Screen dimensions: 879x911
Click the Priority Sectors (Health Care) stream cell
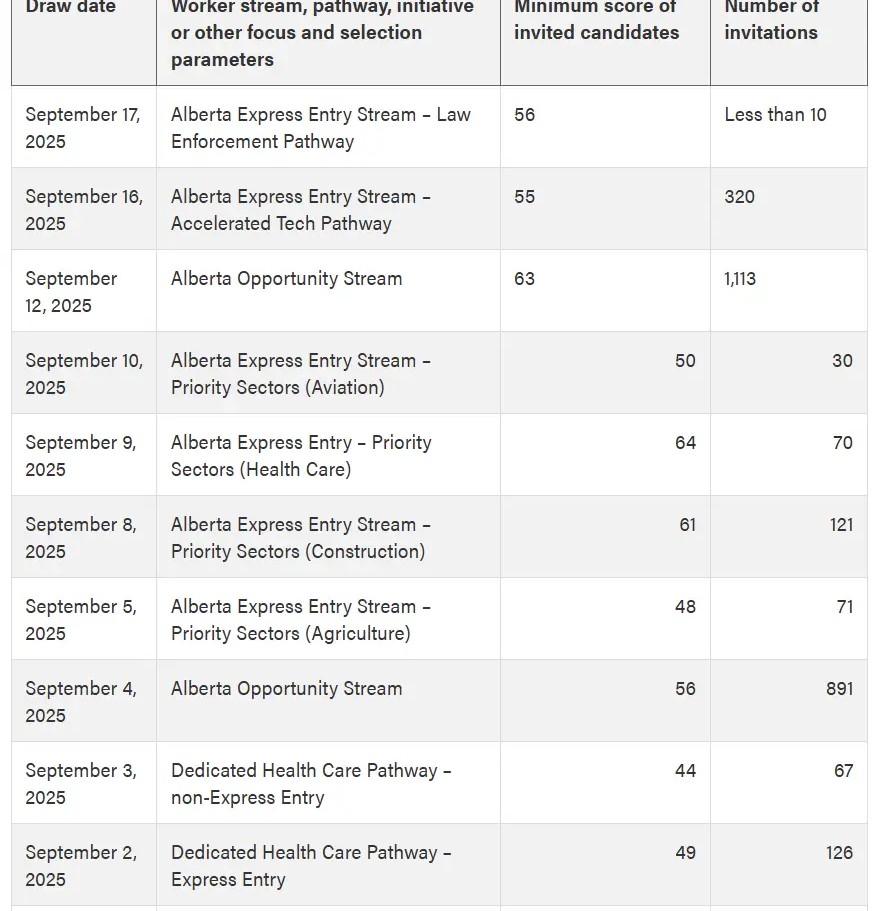click(300, 456)
